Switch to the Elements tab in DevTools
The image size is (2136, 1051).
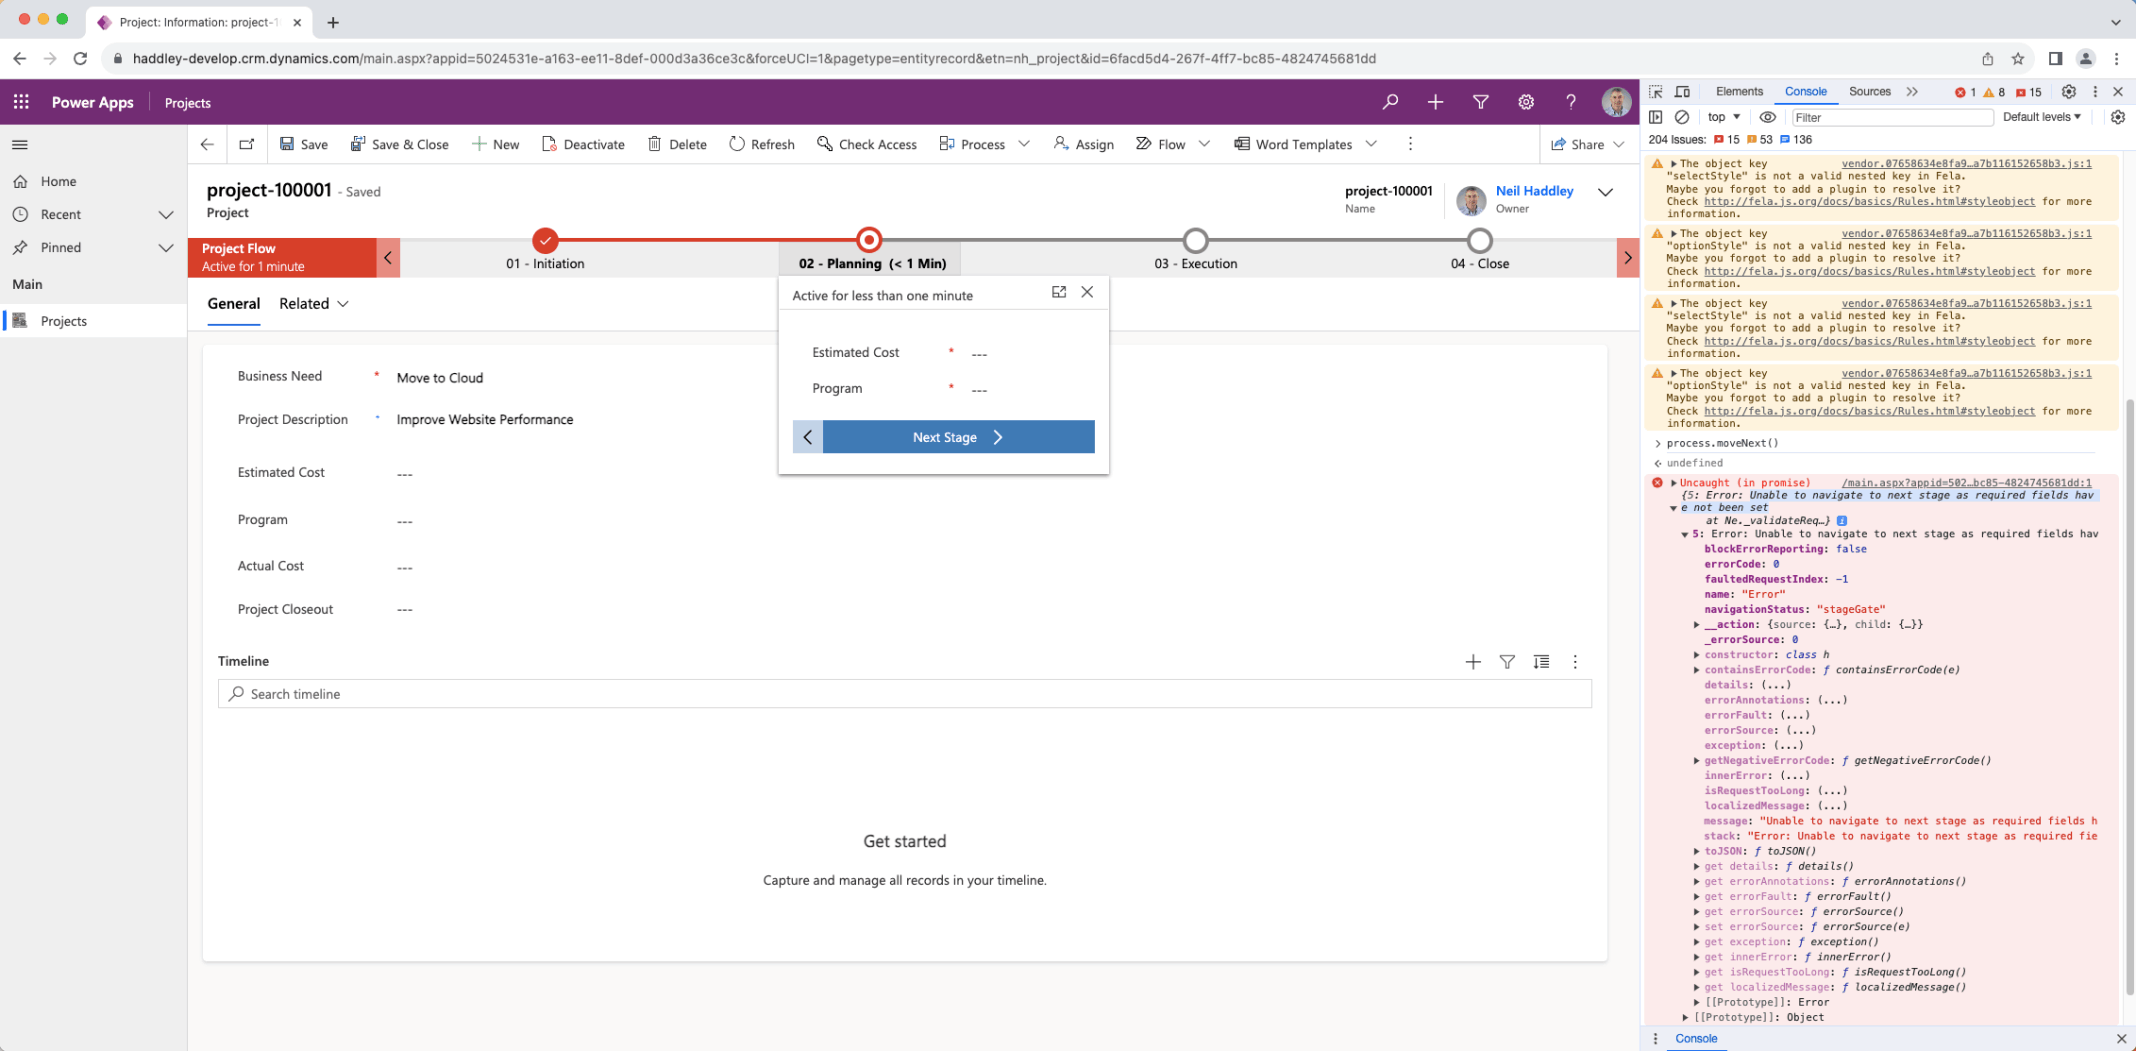pyautogui.click(x=1739, y=92)
